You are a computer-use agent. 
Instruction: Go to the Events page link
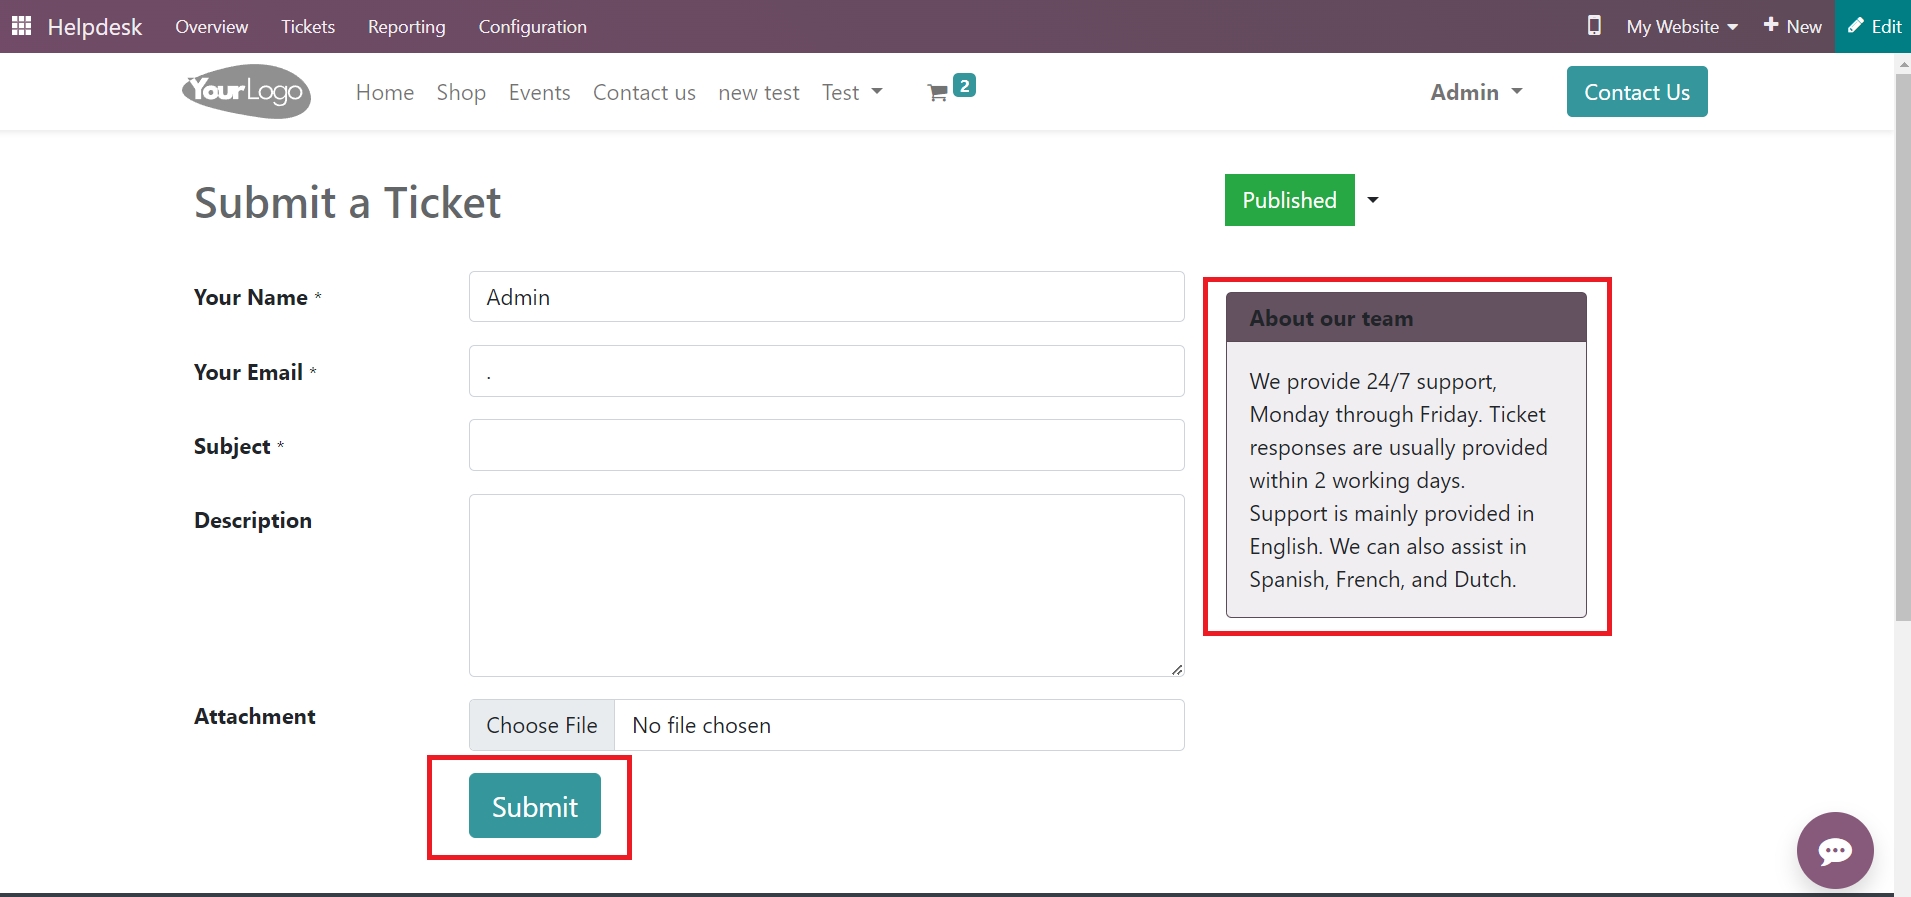click(x=539, y=92)
